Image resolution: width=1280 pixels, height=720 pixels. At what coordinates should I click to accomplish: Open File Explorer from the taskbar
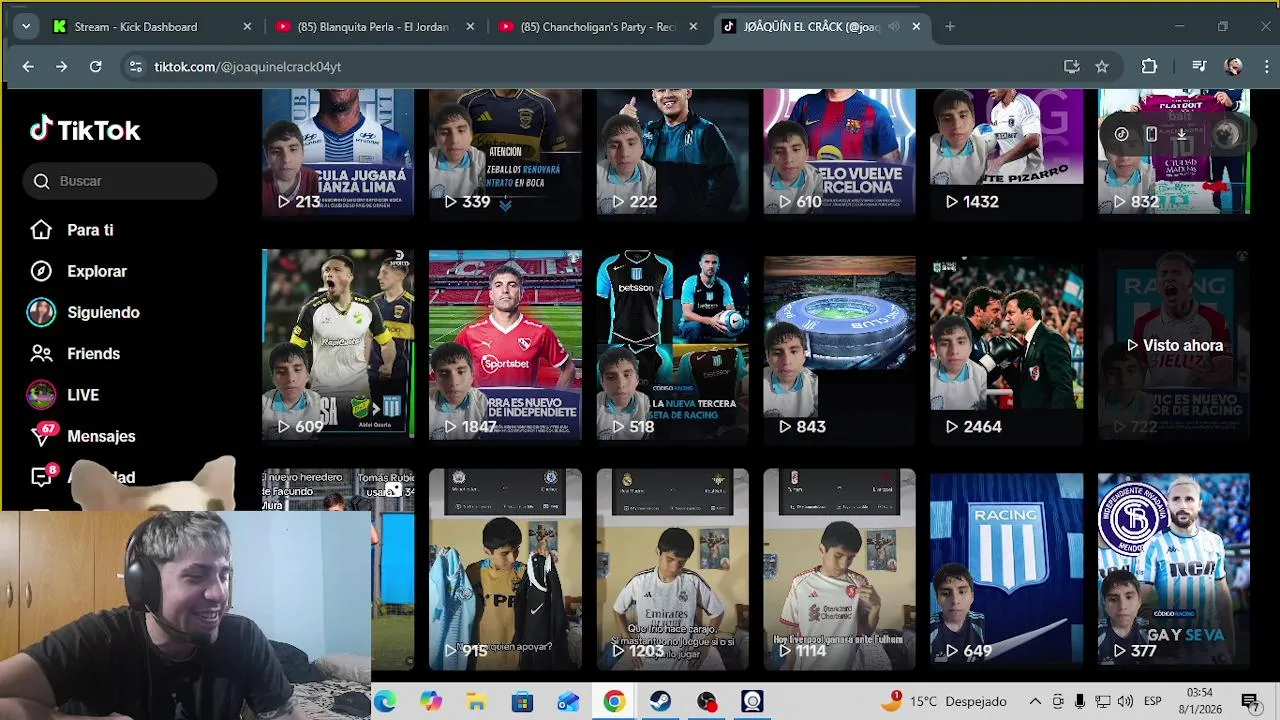pyautogui.click(x=476, y=702)
